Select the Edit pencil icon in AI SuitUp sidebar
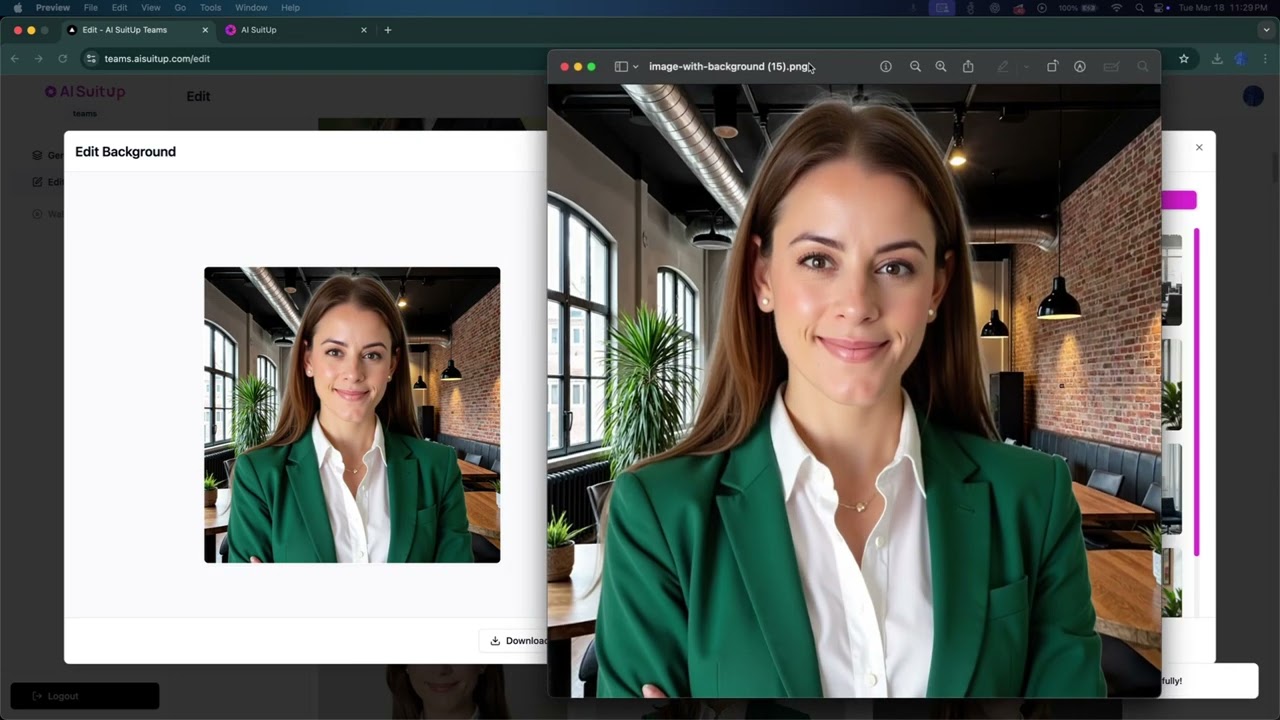 tap(37, 181)
